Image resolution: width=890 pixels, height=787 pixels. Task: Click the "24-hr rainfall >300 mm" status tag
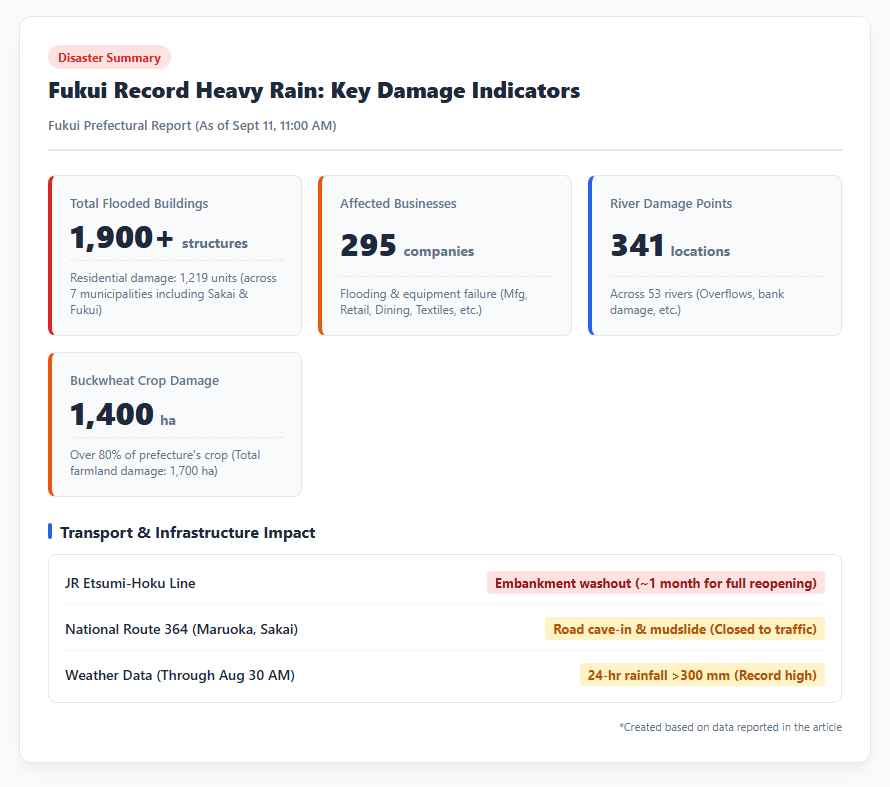(702, 675)
